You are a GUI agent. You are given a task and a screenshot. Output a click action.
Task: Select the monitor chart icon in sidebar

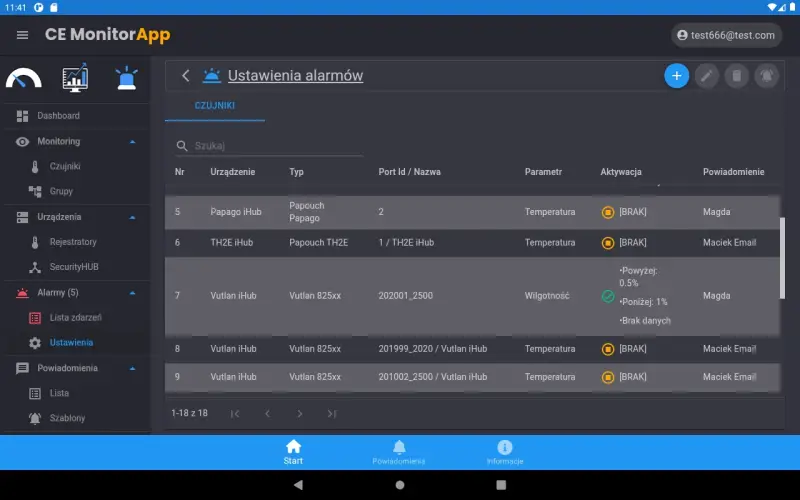pos(75,78)
